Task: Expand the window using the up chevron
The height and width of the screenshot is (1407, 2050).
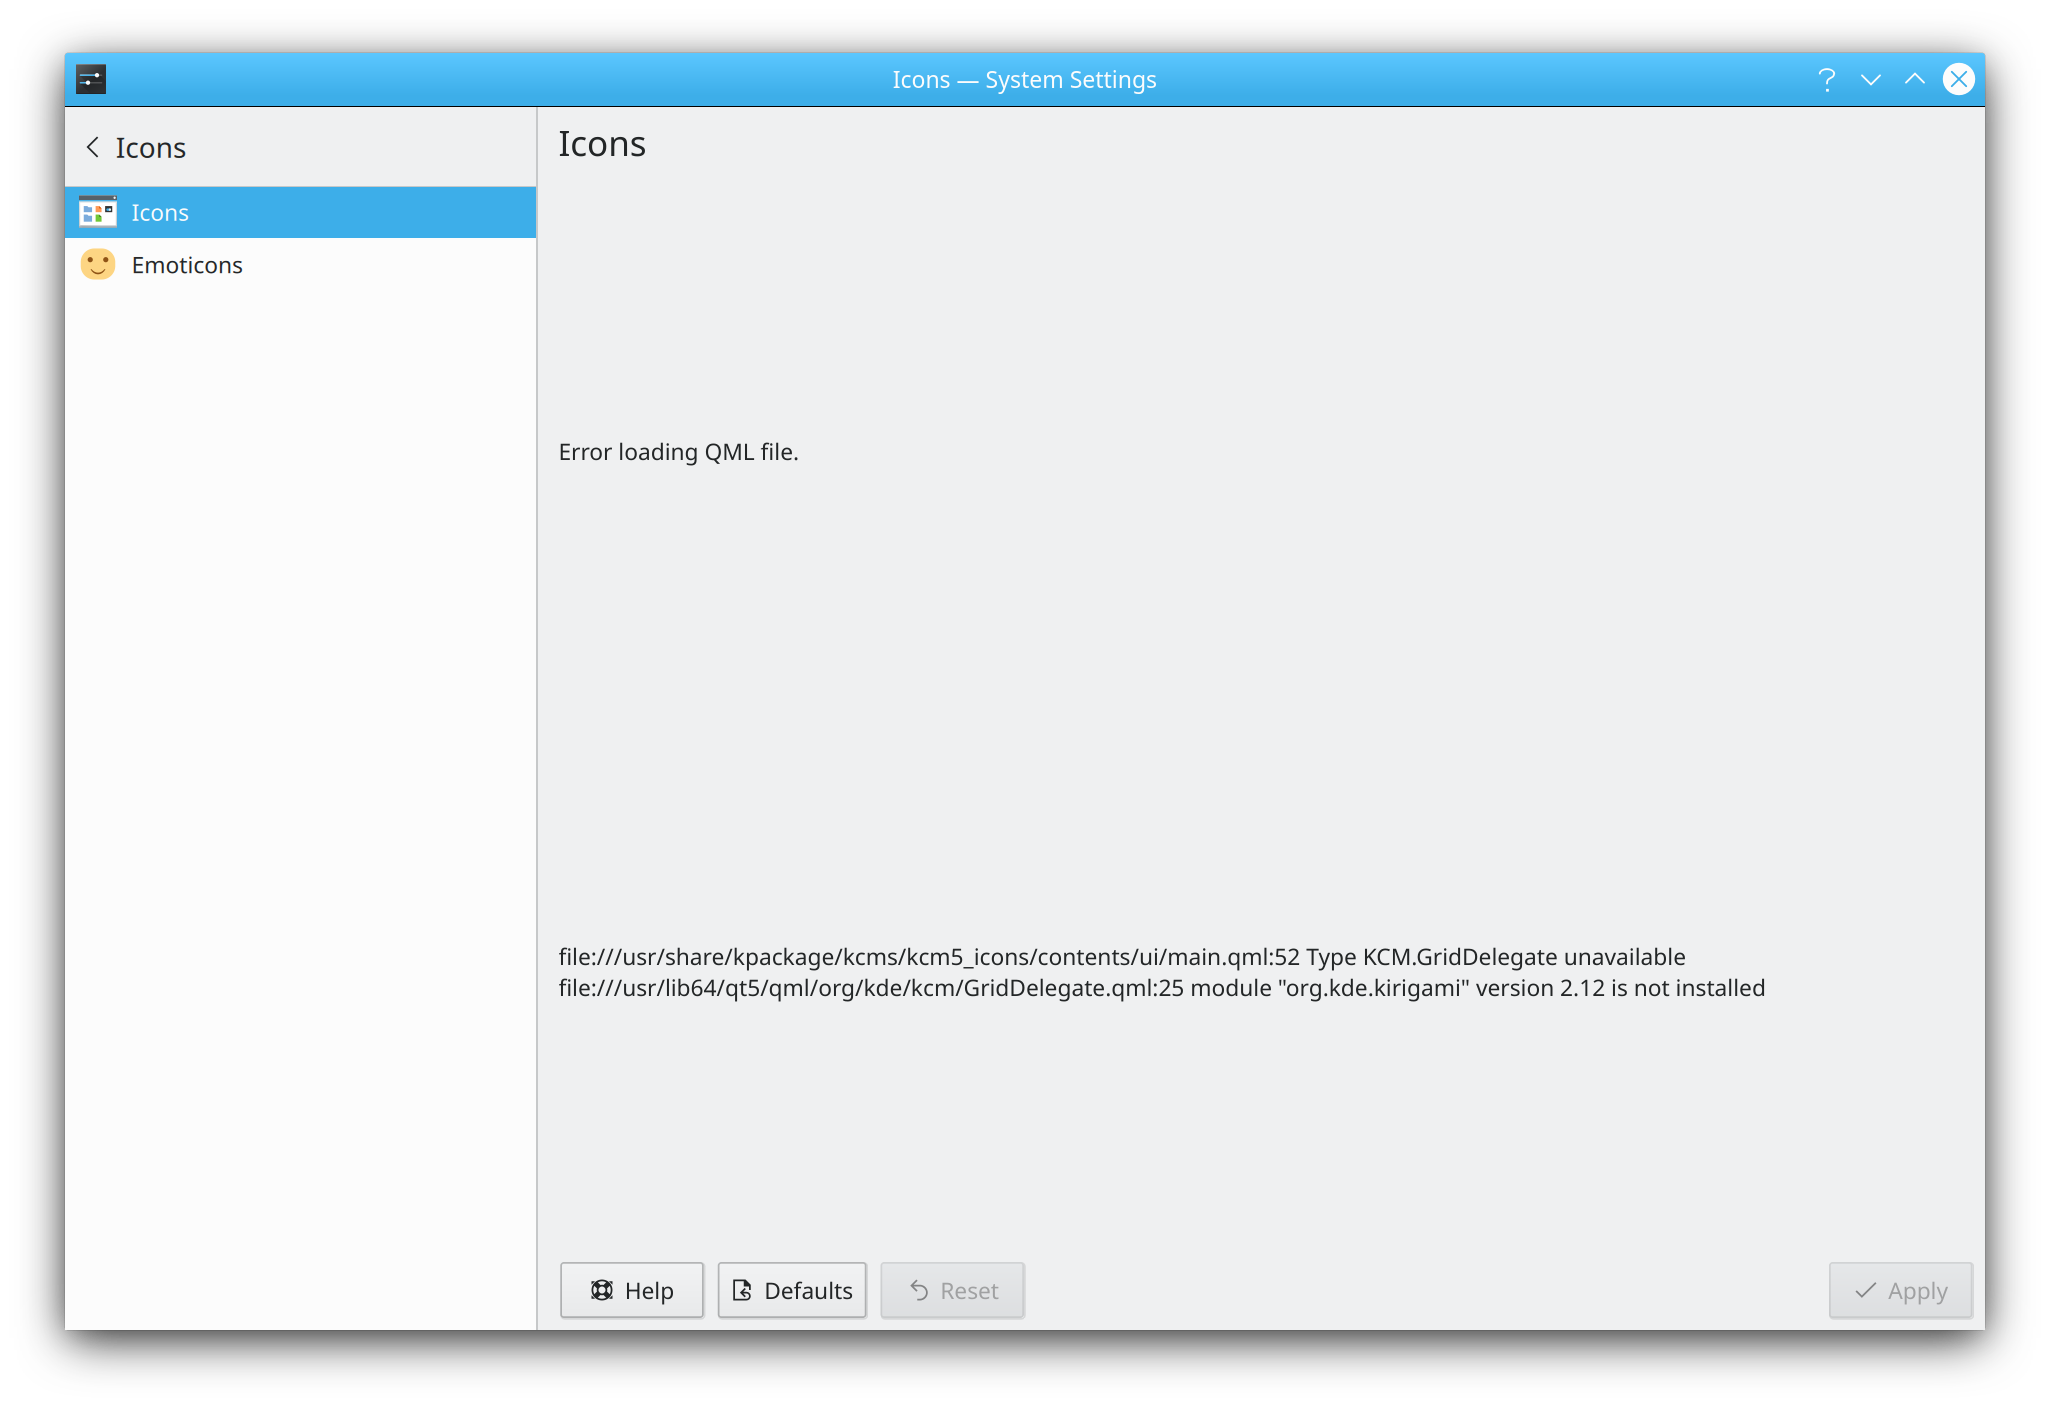Action: [x=1914, y=79]
